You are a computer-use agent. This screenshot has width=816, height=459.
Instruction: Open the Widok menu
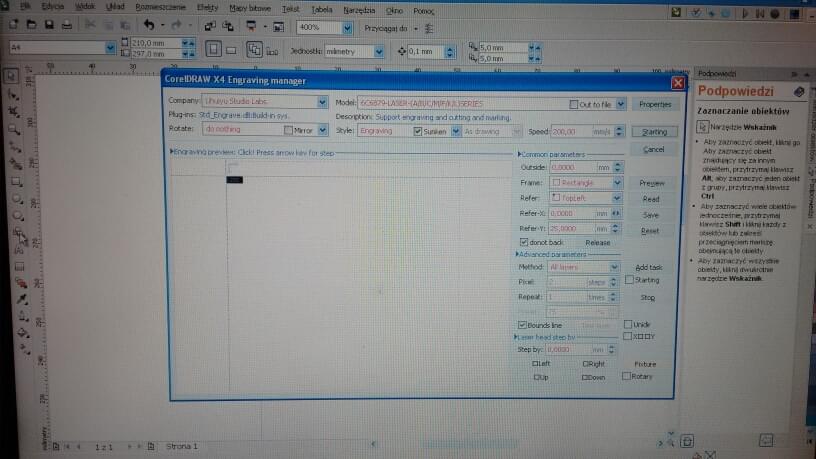(85, 7)
